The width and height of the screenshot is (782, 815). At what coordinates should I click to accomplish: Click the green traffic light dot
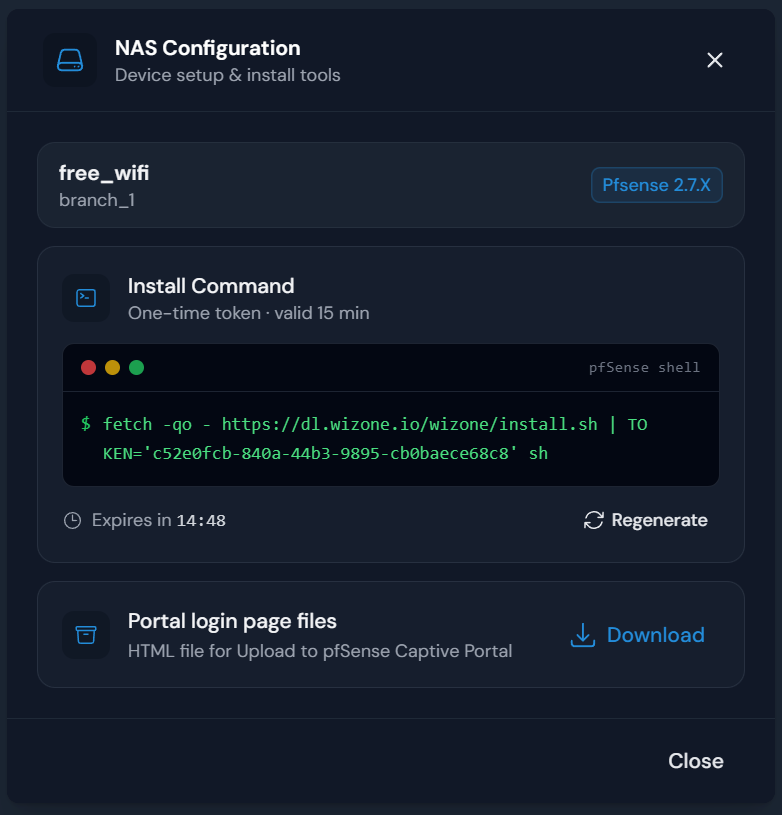[137, 367]
